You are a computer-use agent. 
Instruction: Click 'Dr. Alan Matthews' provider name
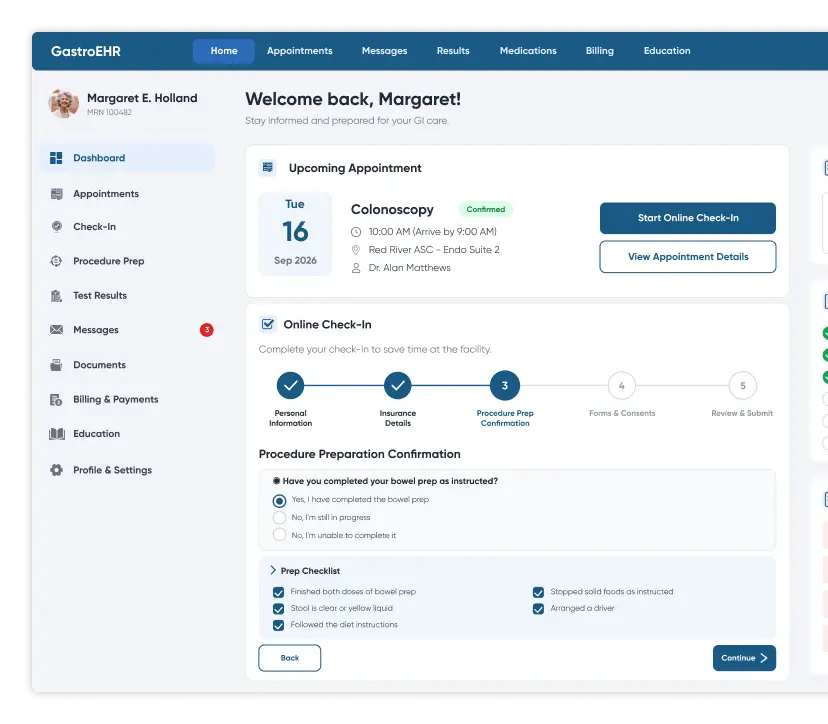click(x=410, y=268)
